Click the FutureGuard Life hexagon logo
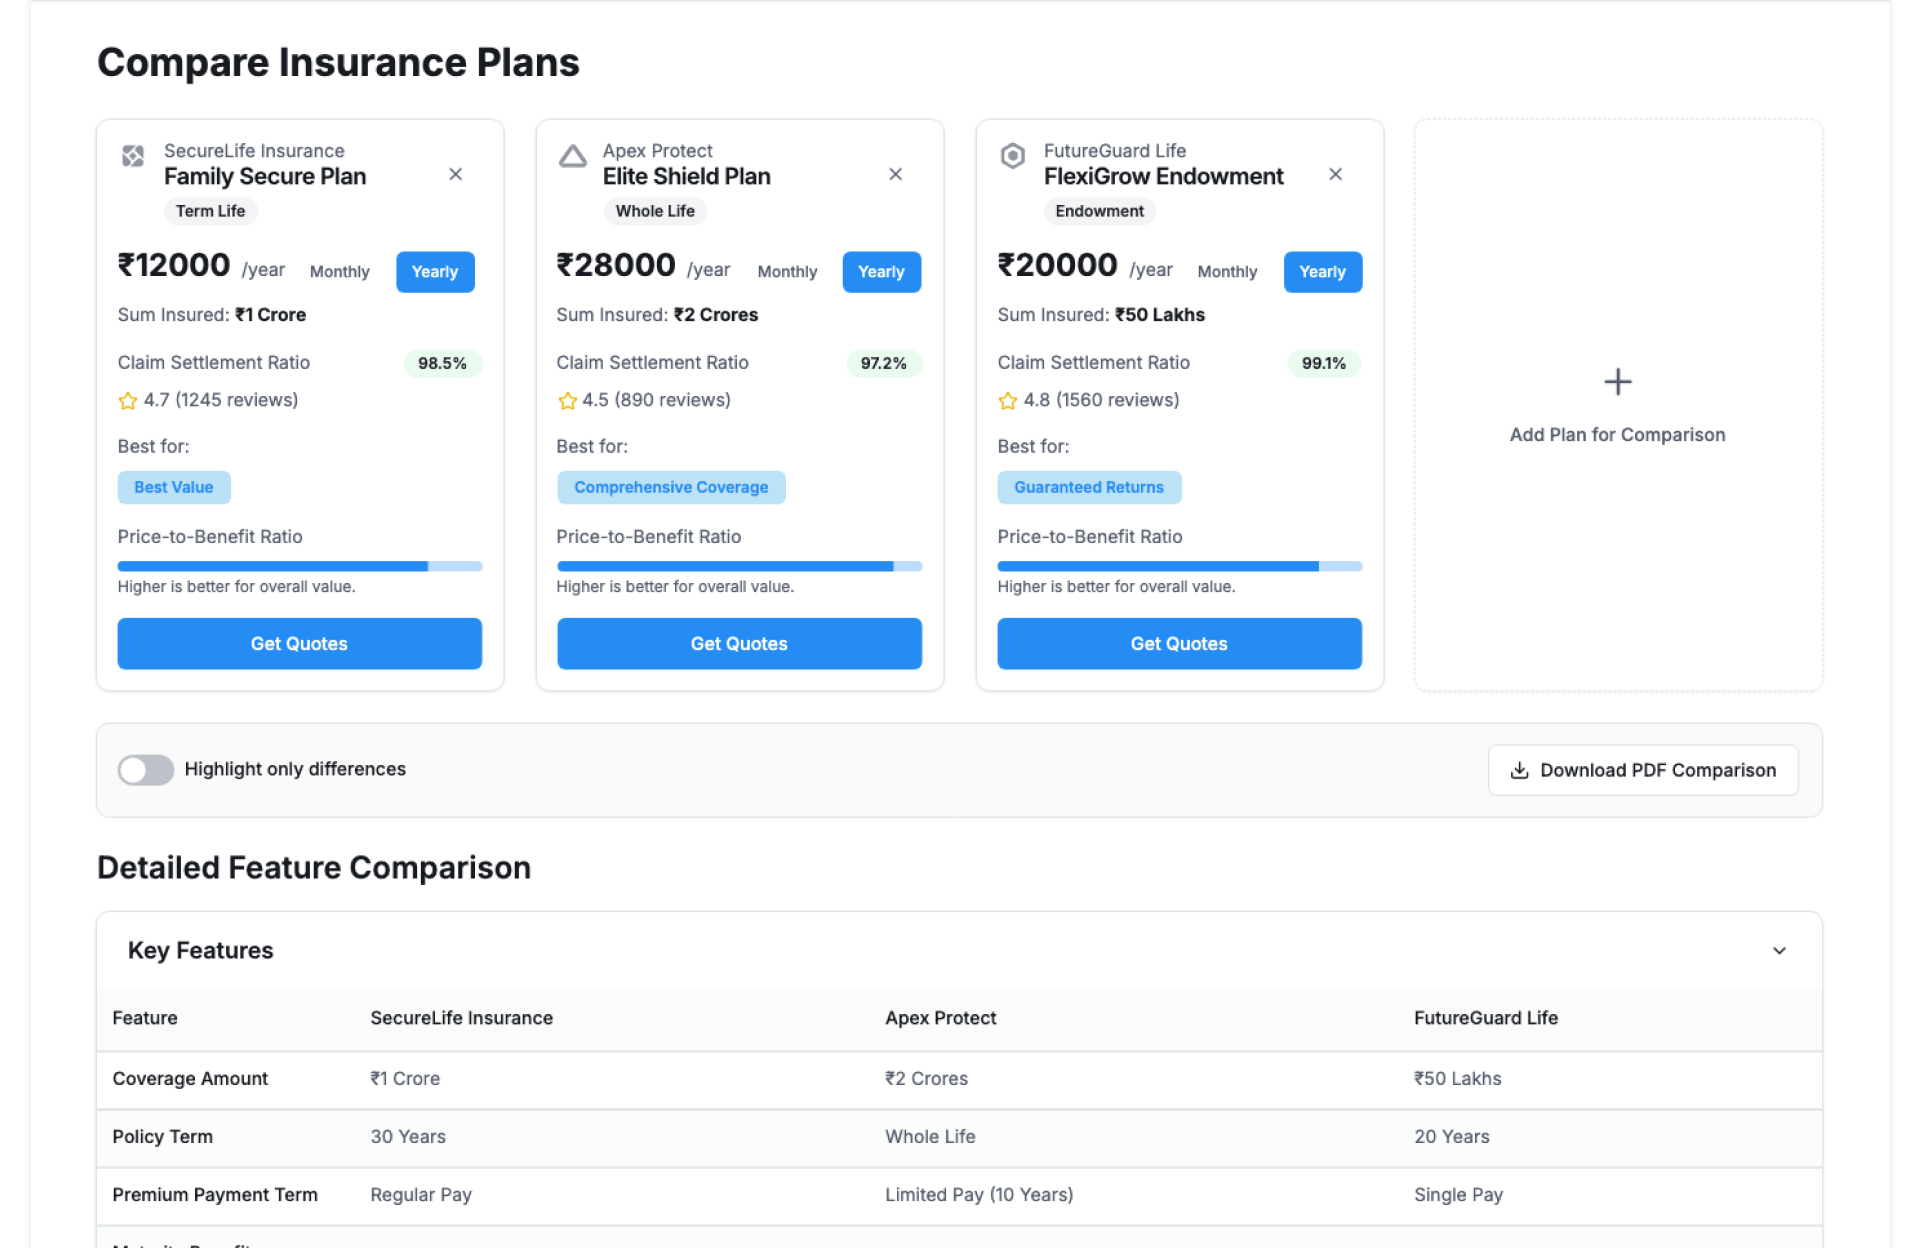Image resolution: width=1920 pixels, height=1248 pixels. [1012, 156]
